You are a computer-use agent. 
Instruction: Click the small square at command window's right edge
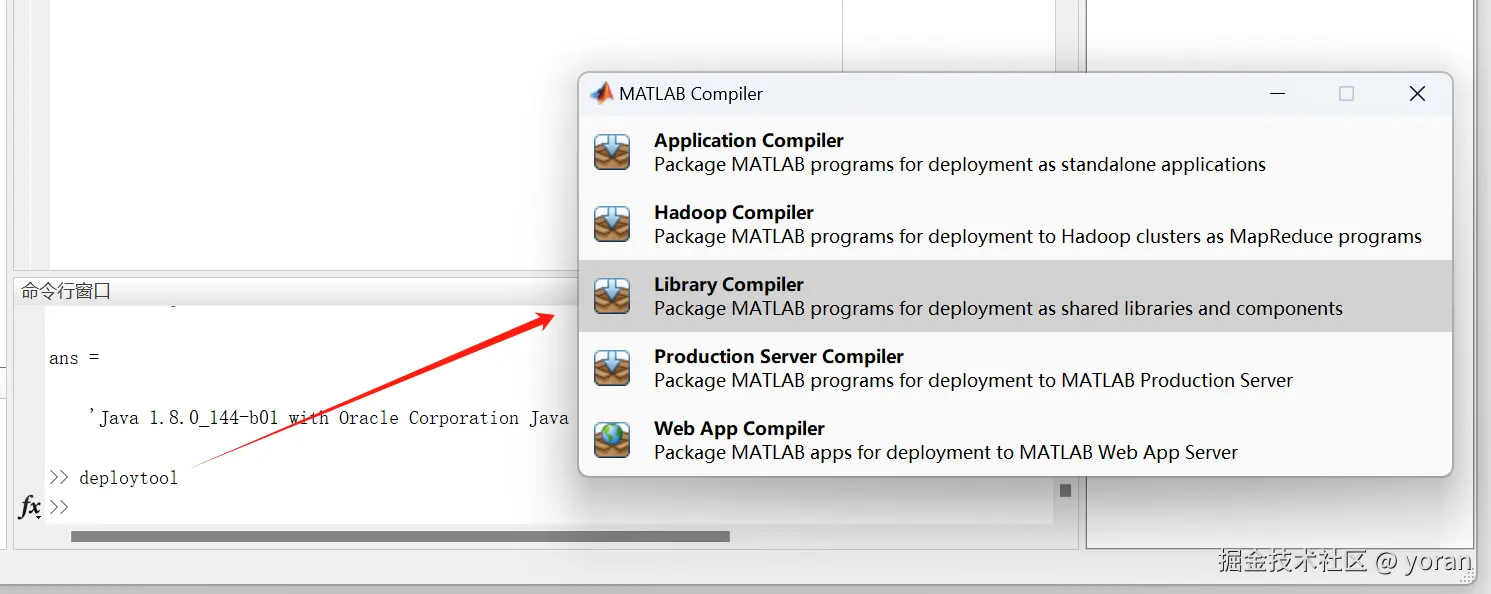click(1065, 490)
